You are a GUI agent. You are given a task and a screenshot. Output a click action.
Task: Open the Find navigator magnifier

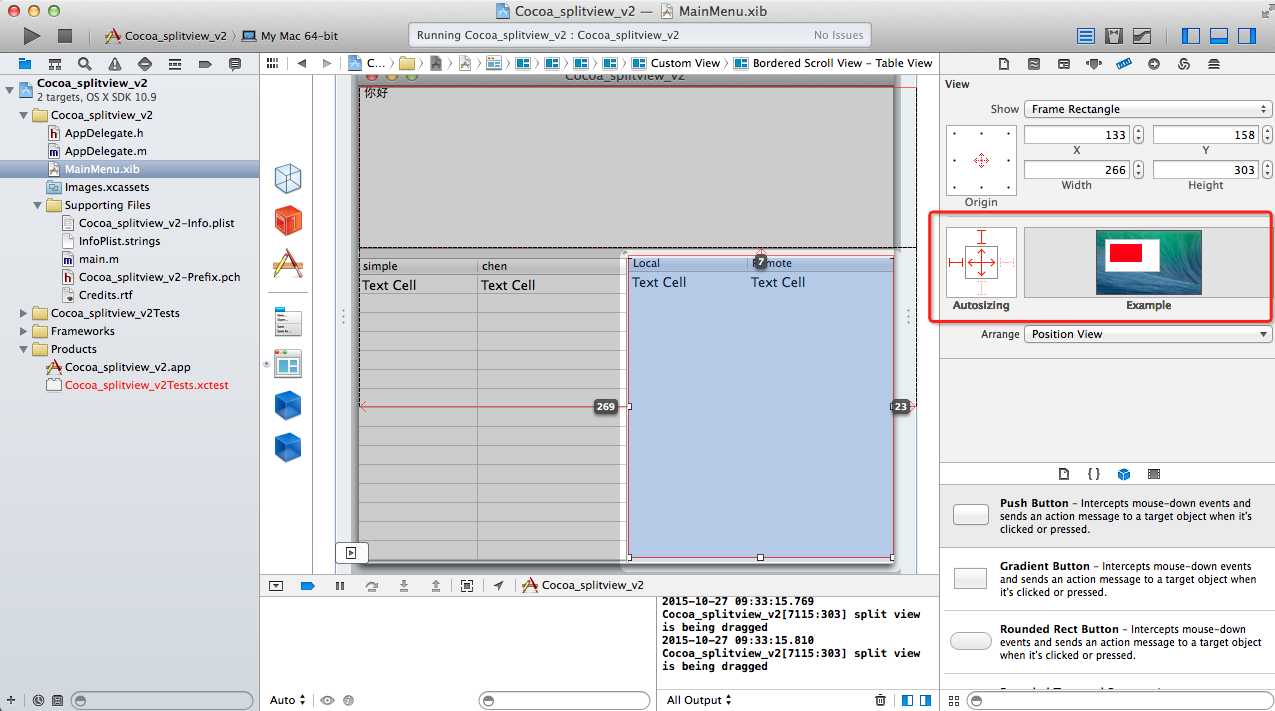pos(85,63)
